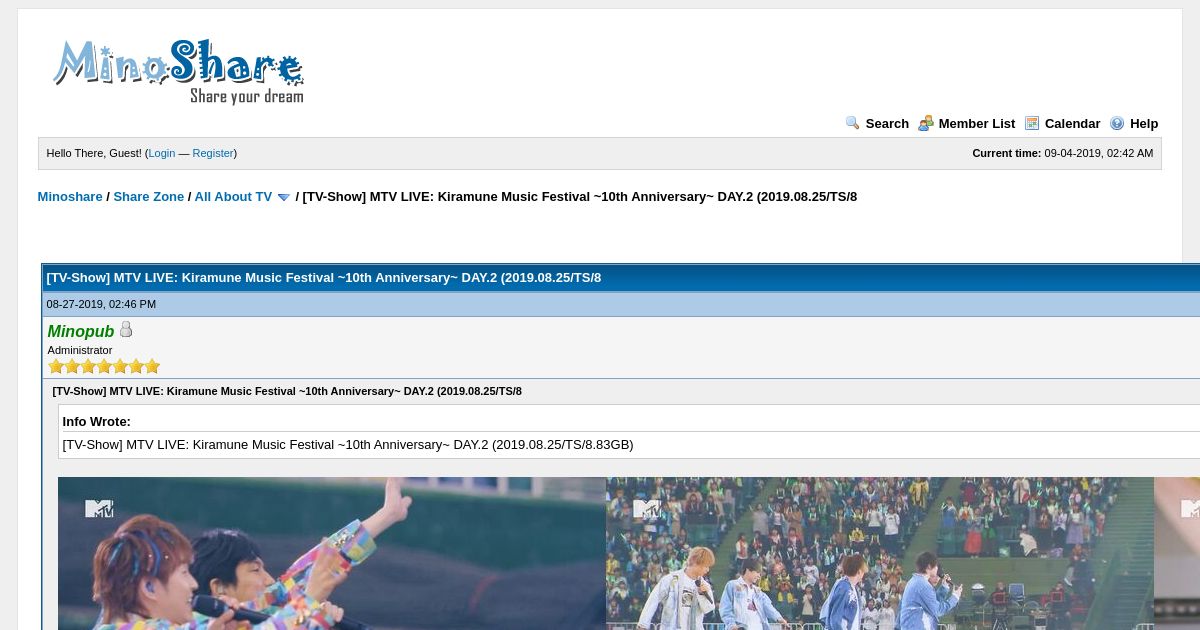The height and width of the screenshot is (630, 1200).
Task: Click the Info Wrote quote header
Action: coord(97,422)
